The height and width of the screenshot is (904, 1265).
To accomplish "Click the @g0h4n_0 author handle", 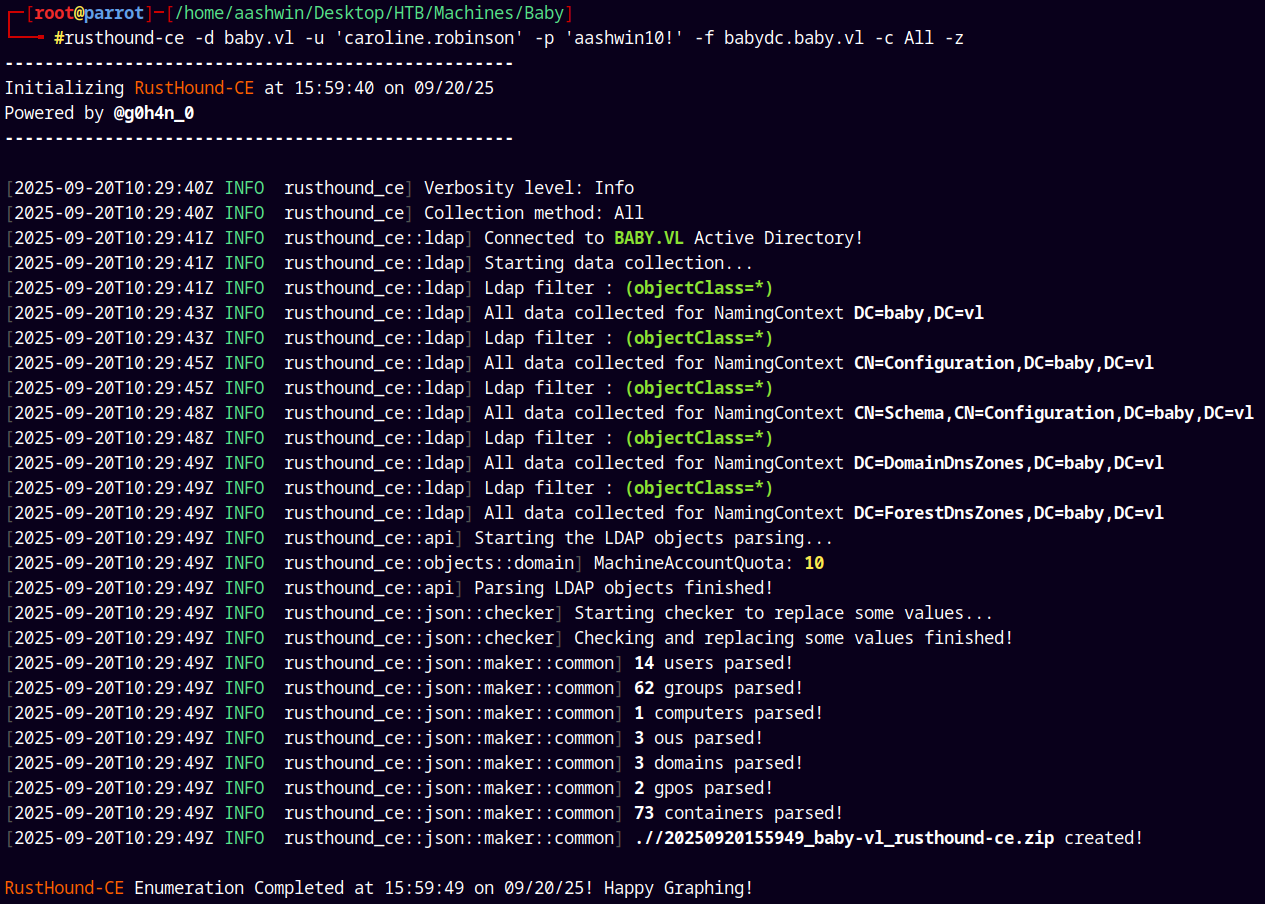I will coord(154,113).
